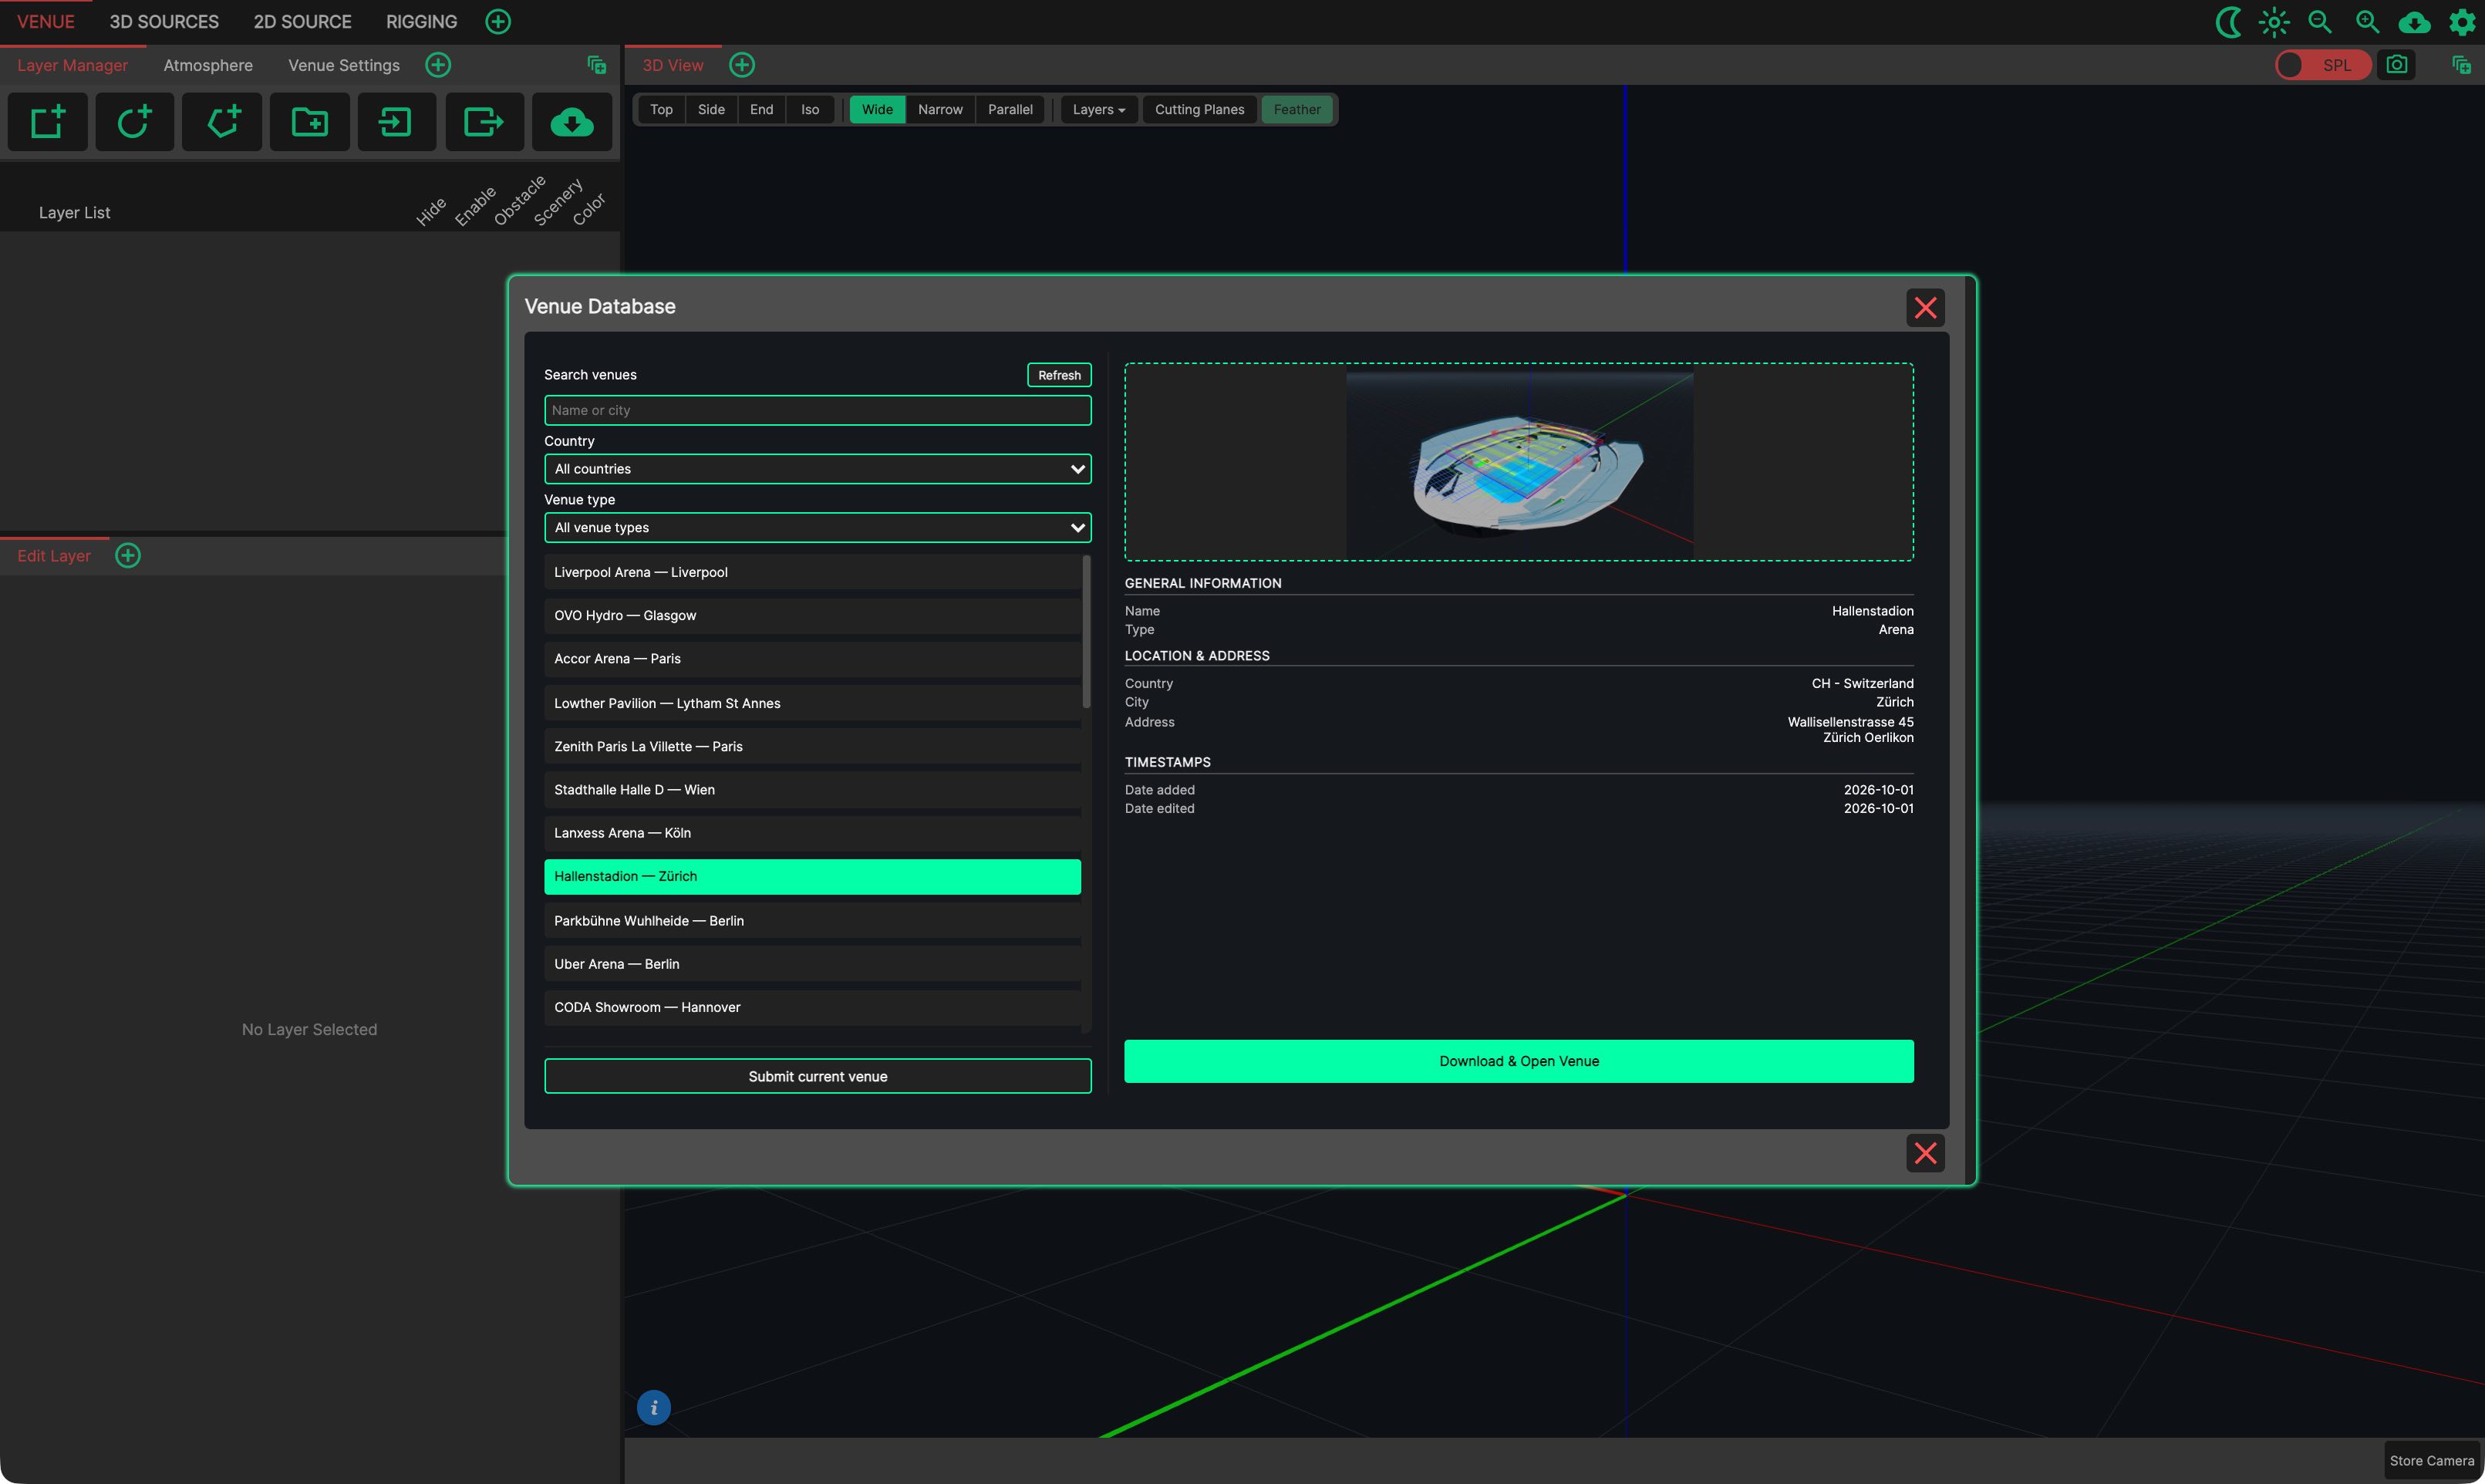Screen dimensions: 2485x1484
Task: Click the Store Camera button
Action: [2431, 1460]
